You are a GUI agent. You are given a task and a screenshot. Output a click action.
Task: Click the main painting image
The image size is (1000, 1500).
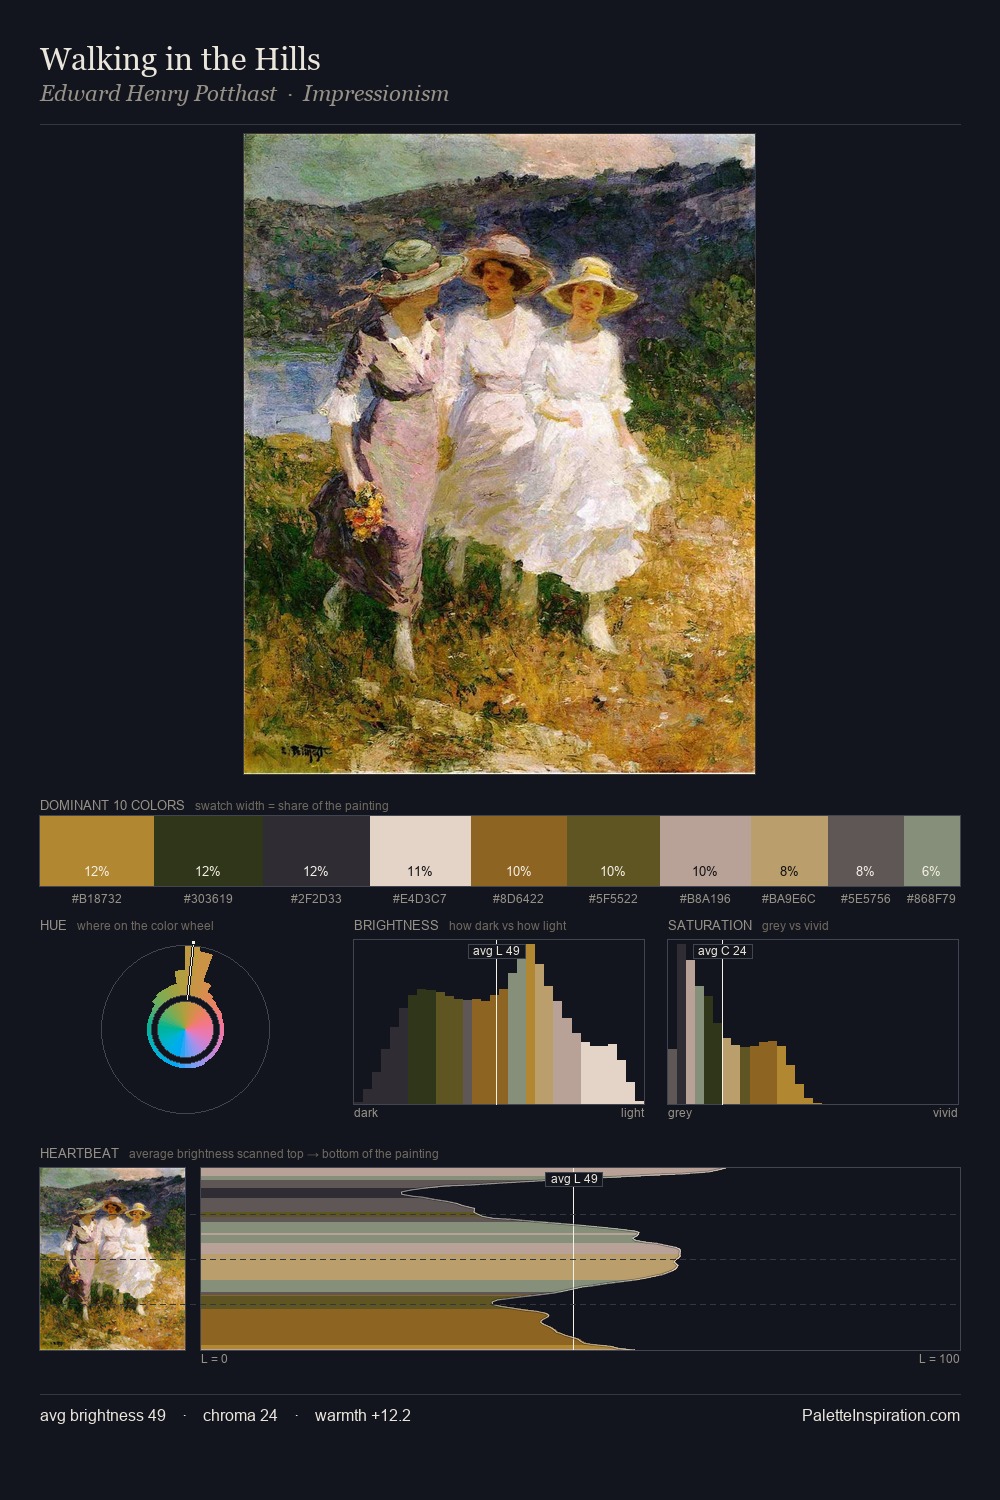[x=499, y=454]
